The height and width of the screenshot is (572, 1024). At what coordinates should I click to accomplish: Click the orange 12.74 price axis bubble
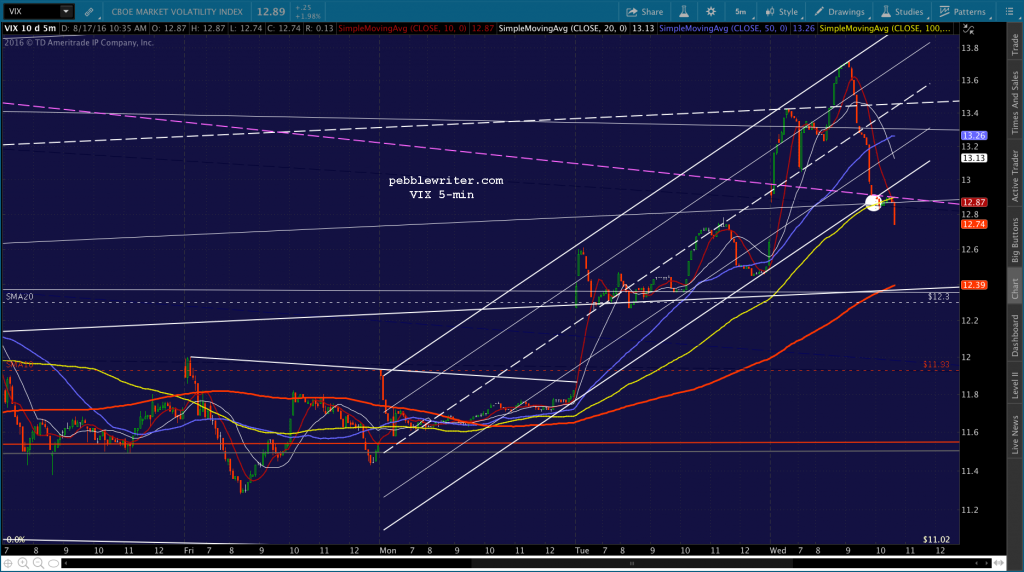pyautogui.click(x=974, y=224)
